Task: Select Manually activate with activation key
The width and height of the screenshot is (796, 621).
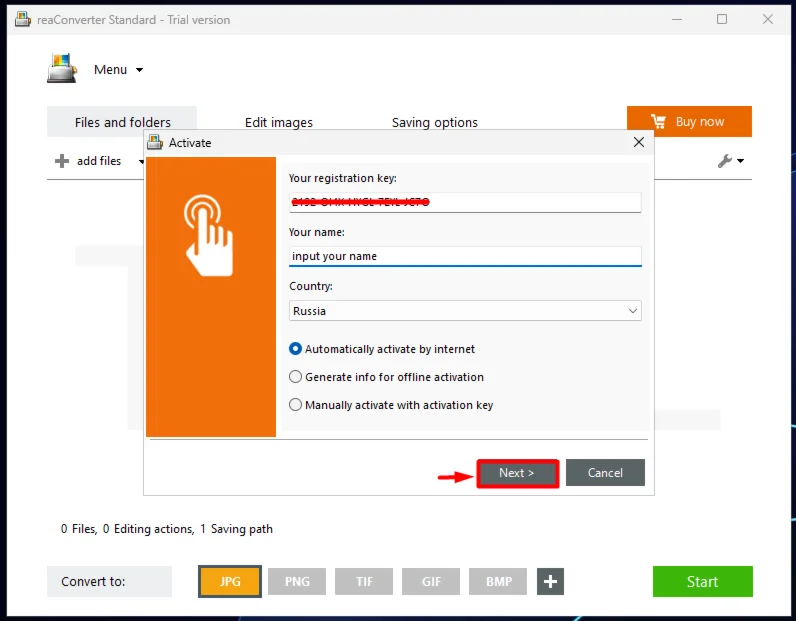Action: click(295, 405)
